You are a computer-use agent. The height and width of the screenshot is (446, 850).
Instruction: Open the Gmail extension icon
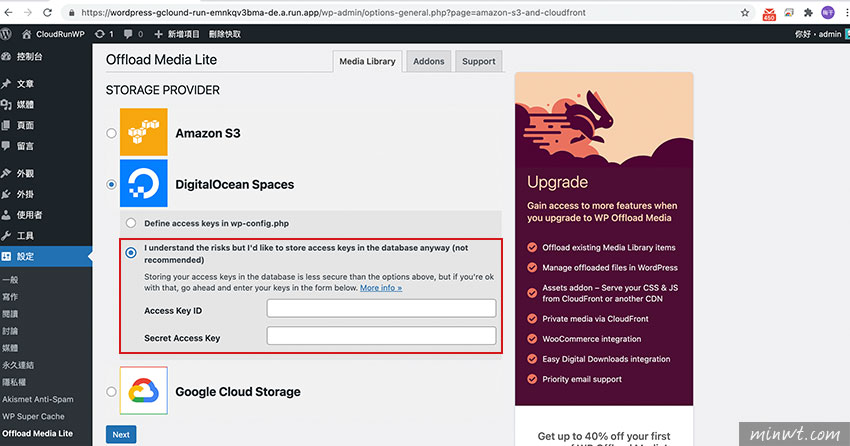(x=769, y=14)
